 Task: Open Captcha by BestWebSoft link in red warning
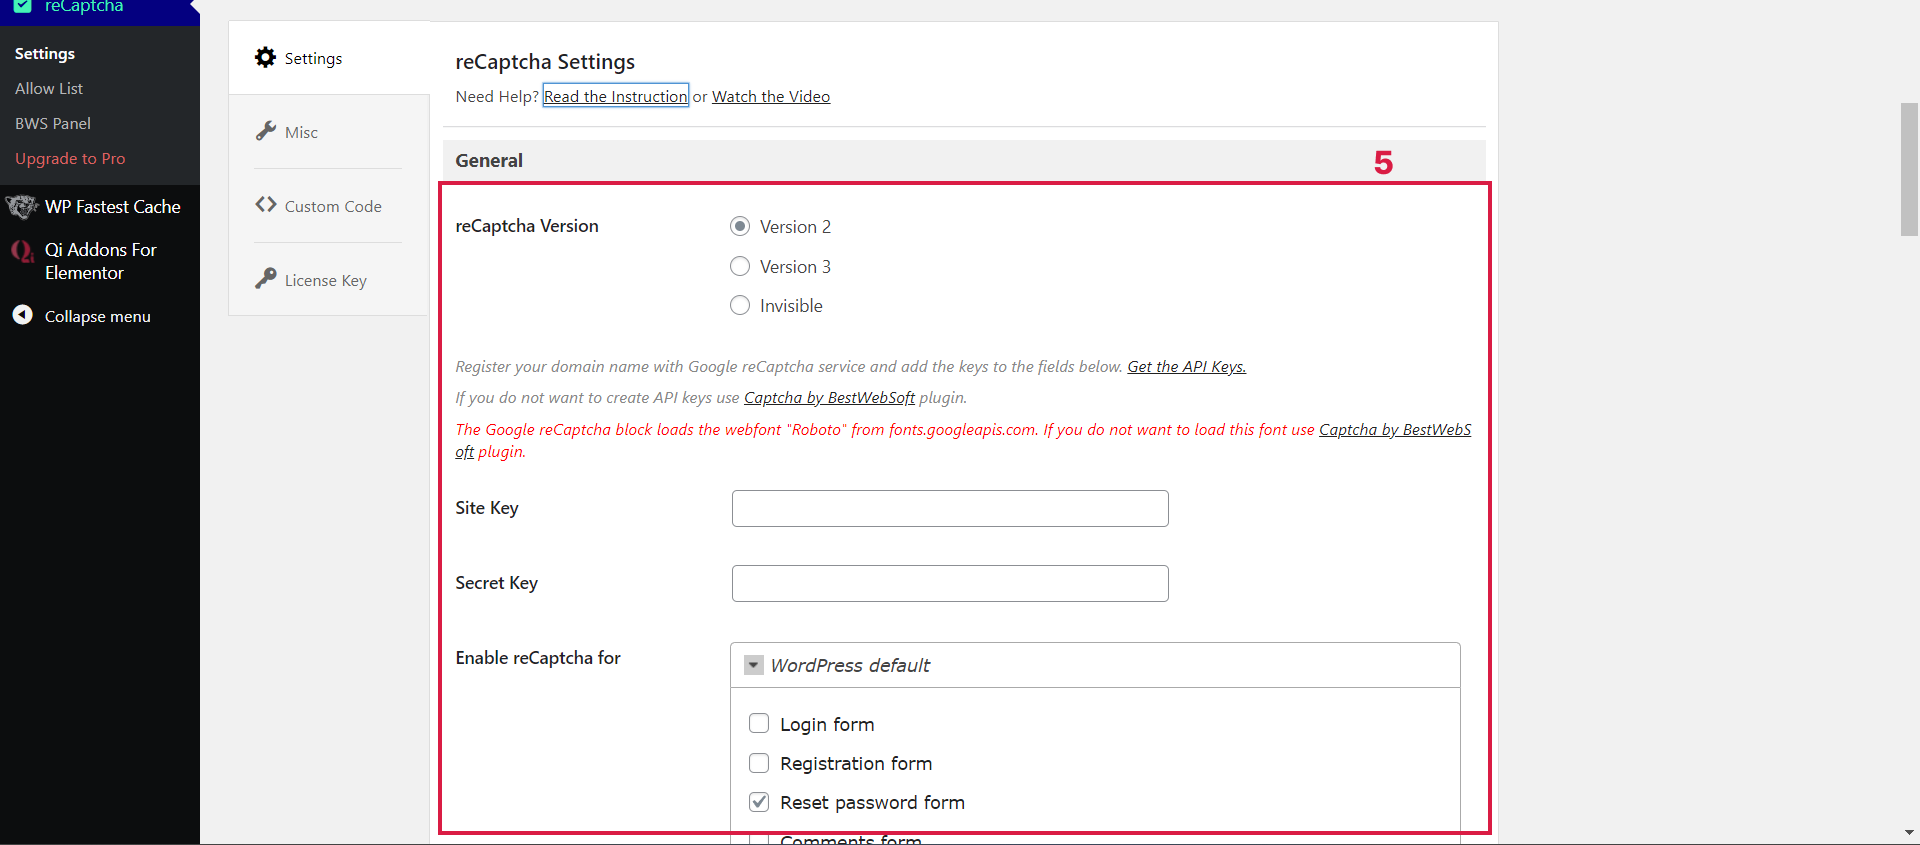tap(1395, 429)
